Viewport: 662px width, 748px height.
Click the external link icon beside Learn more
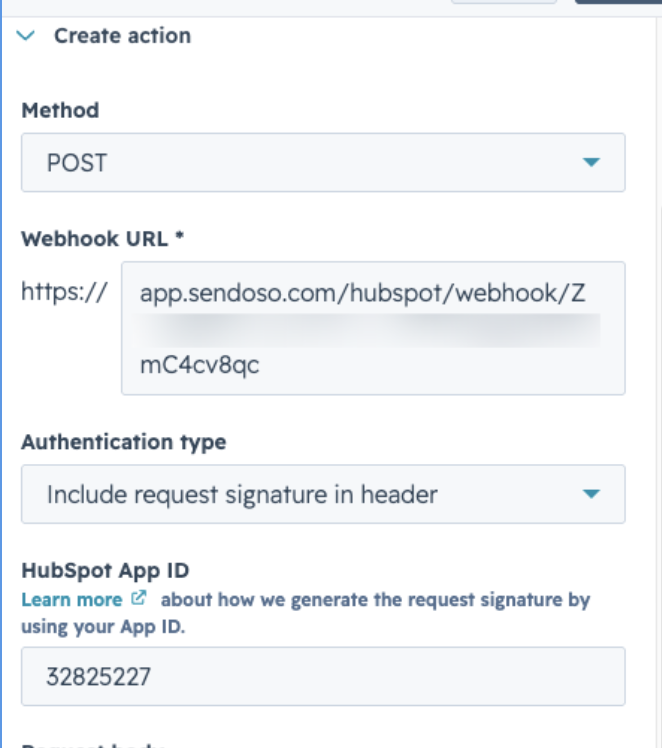point(138,598)
